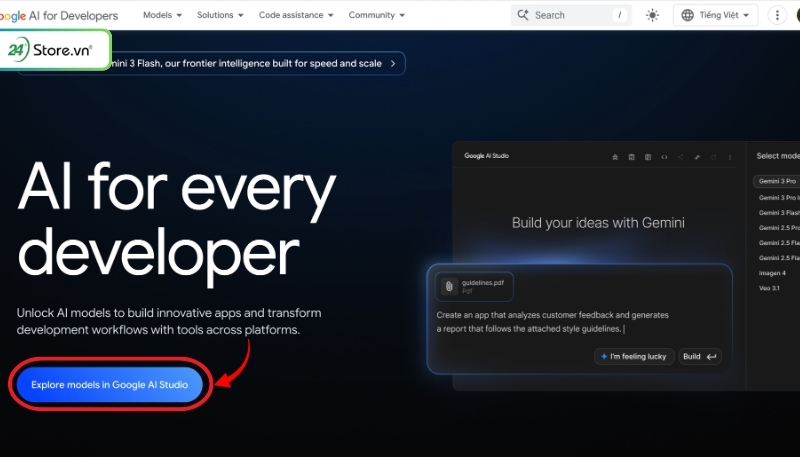
Task: Click the I'm feeling lucky button
Action: tap(634, 357)
